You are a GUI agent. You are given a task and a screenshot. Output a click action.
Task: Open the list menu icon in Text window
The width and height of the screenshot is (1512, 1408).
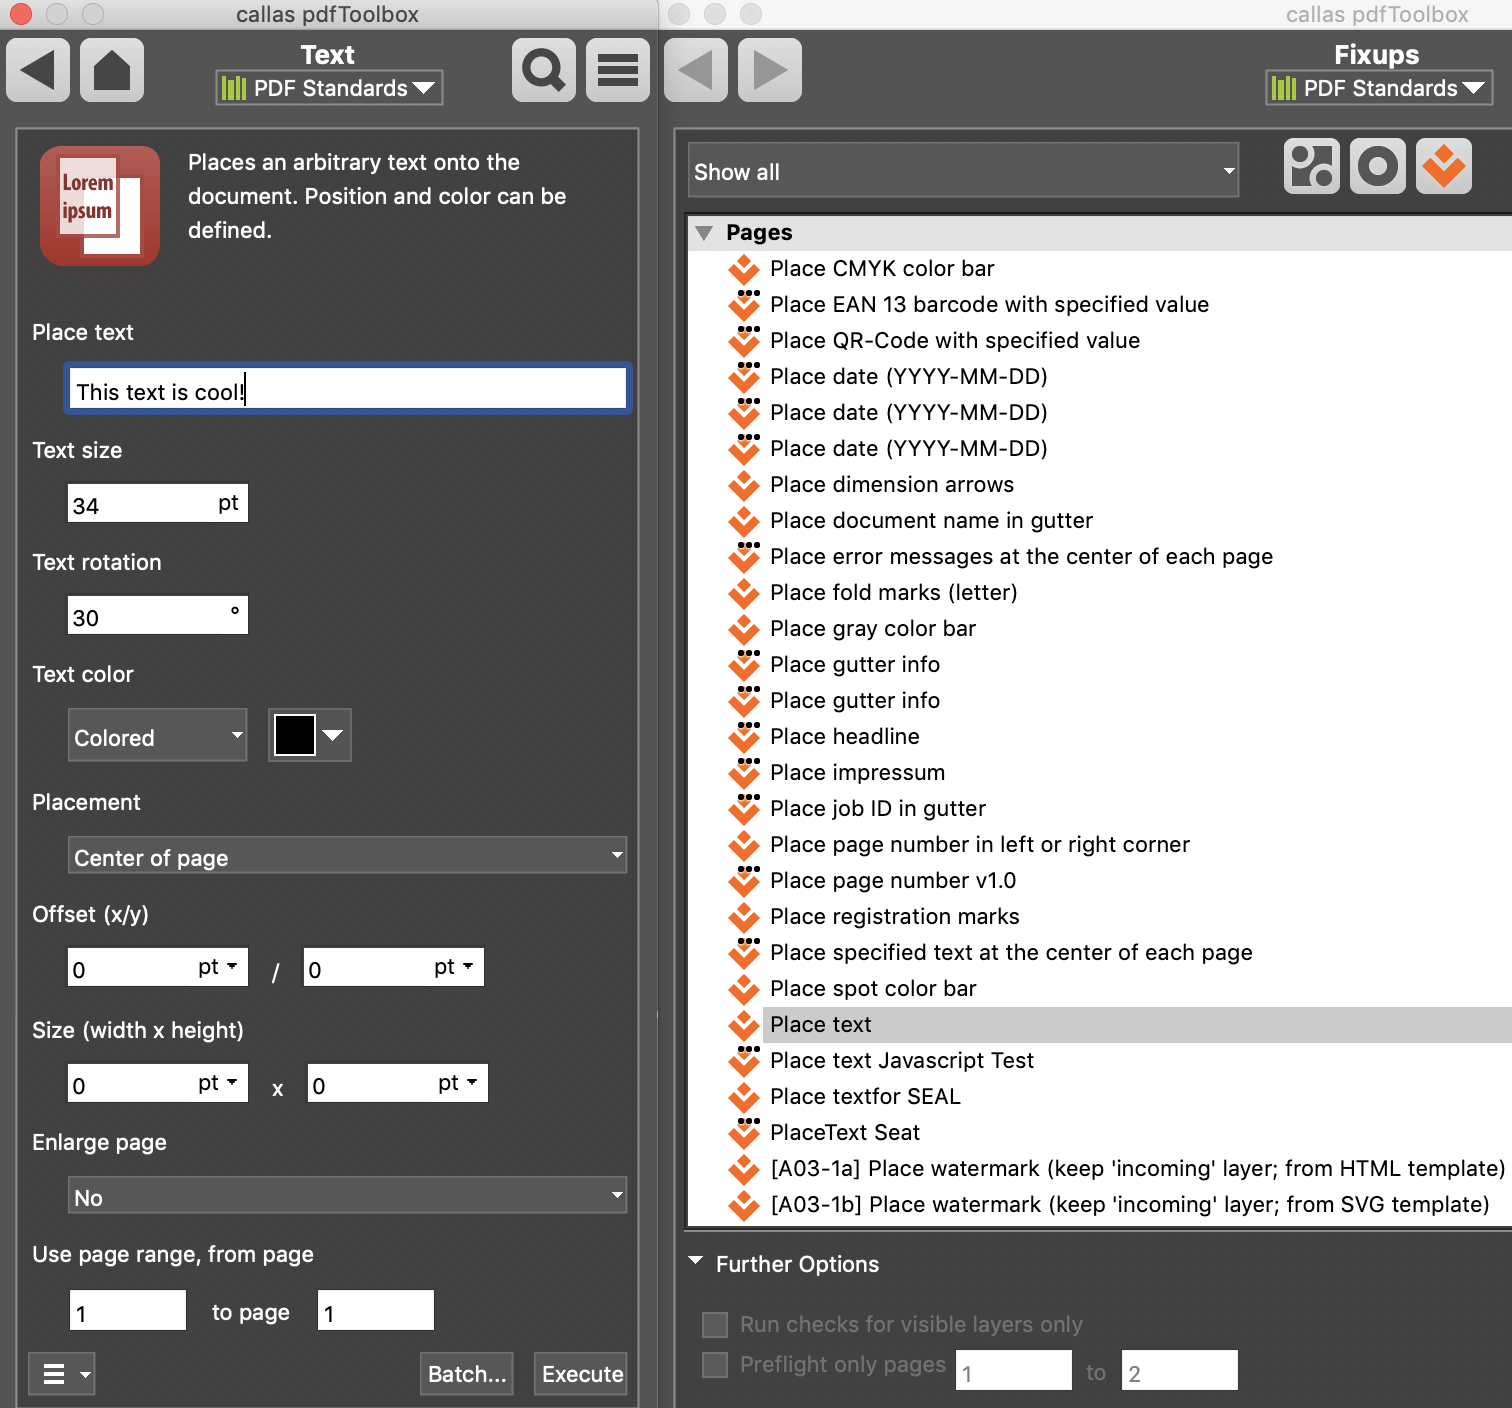click(618, 70)
